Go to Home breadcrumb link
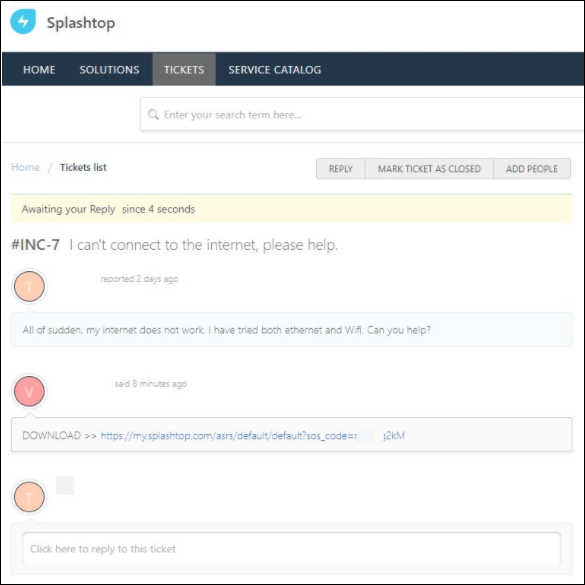 pos(25,167)
